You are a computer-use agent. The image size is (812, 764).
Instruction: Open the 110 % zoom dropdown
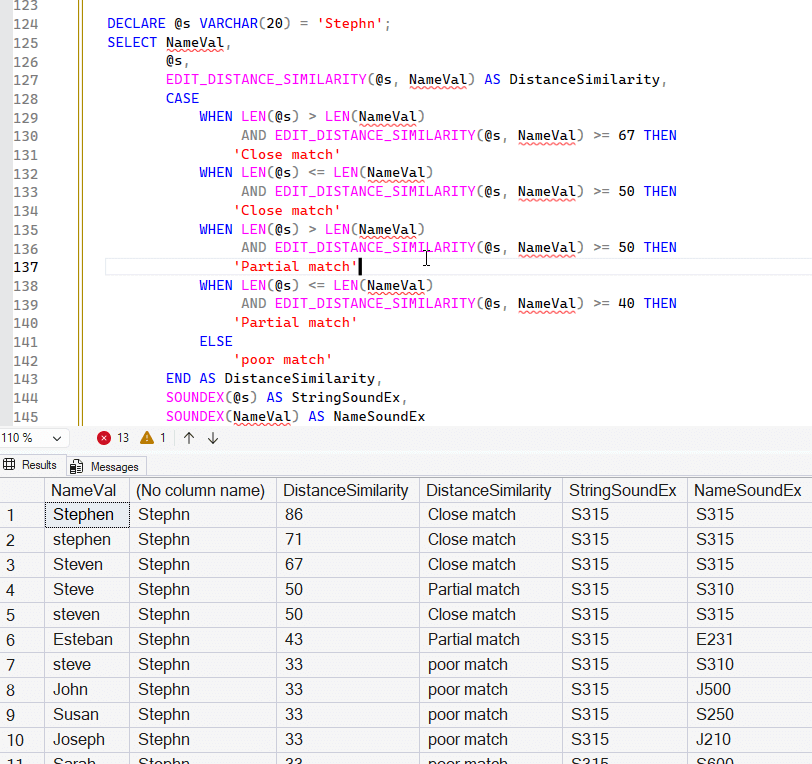coord(56,438)
